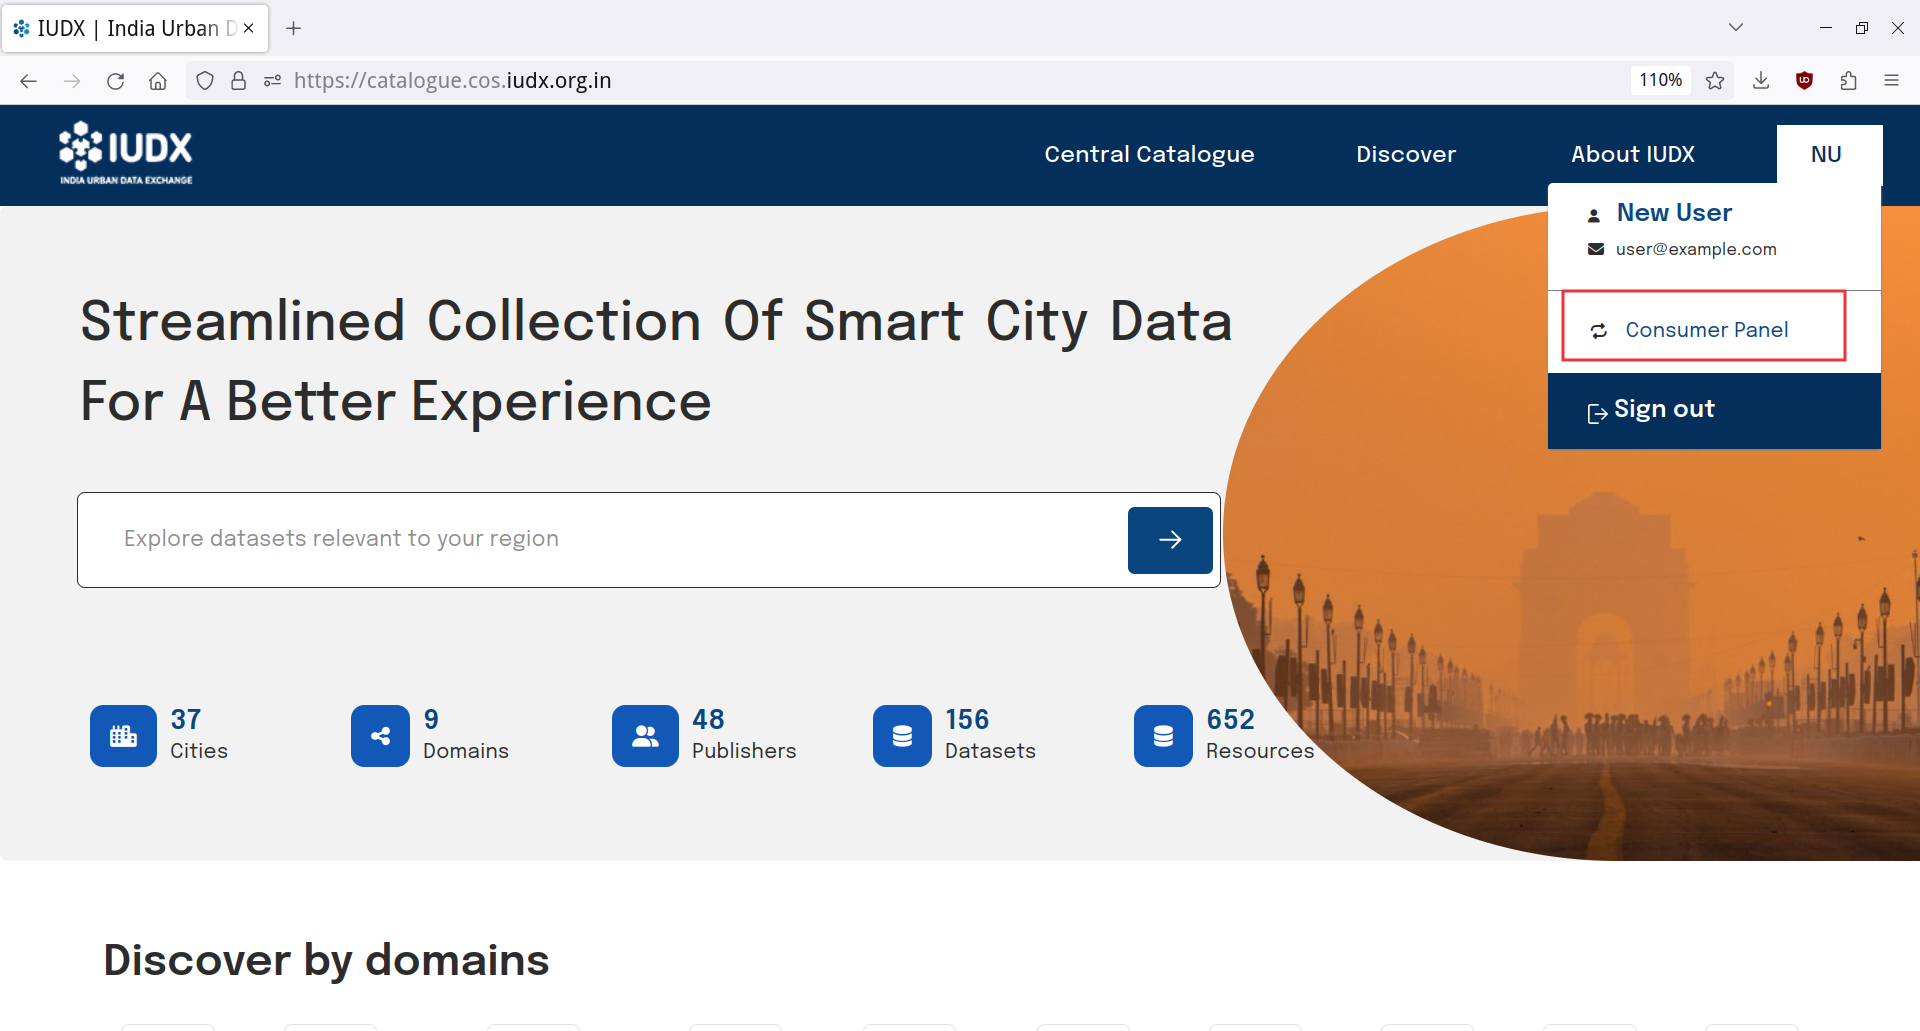Image resolution: width=1920 pixels, height=1031 pixels.
Task: Click the Publishers people icon
Action: tap(645, 736)
